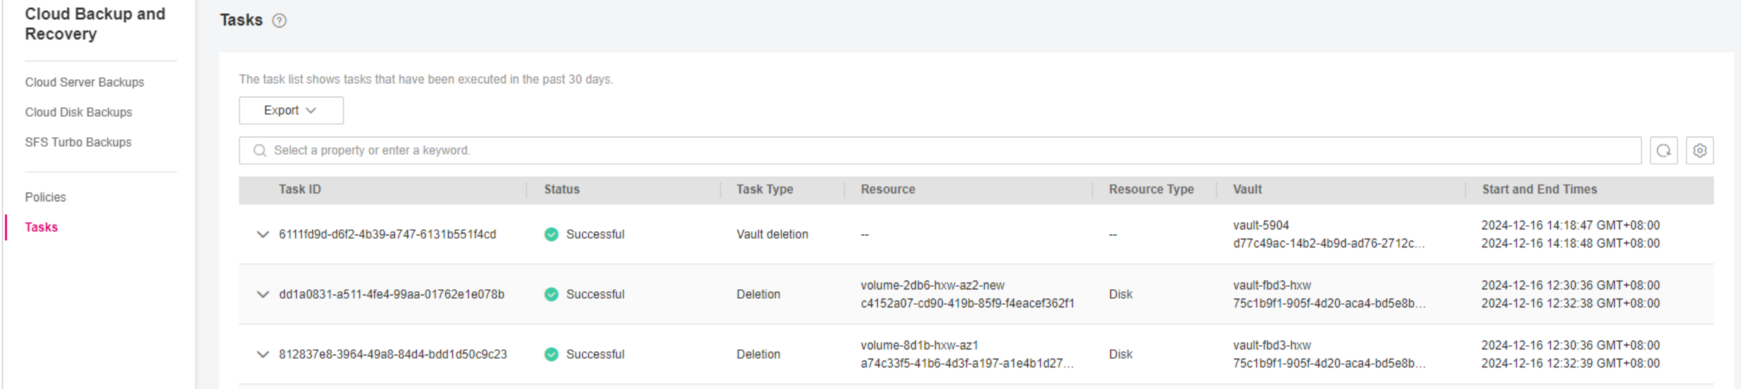The image size is (1741, 389).
Task: Open Cloud Server Backups page
Action: [84, 82]
